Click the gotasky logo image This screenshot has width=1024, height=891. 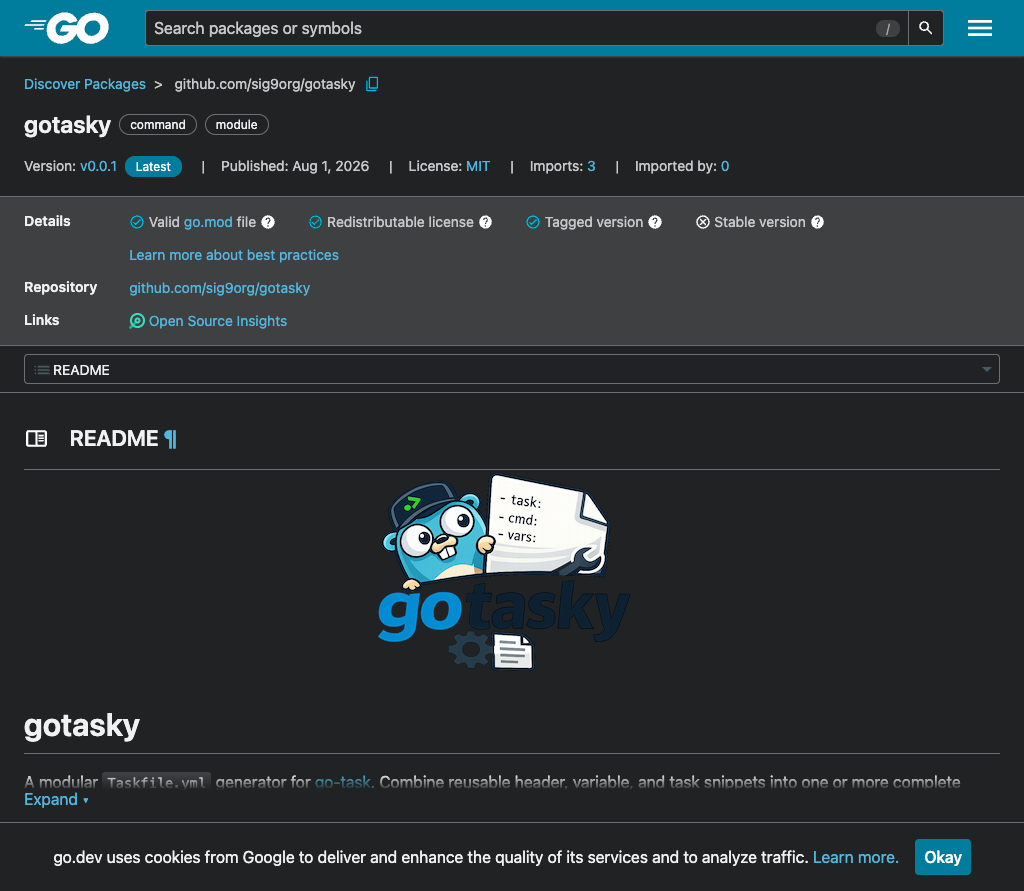[504, 572]
